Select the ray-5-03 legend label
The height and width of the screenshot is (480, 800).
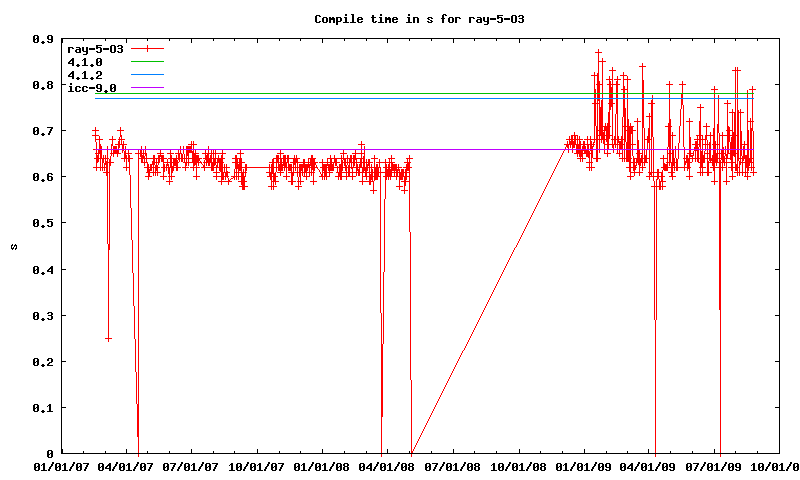click(x=95, y=49)
